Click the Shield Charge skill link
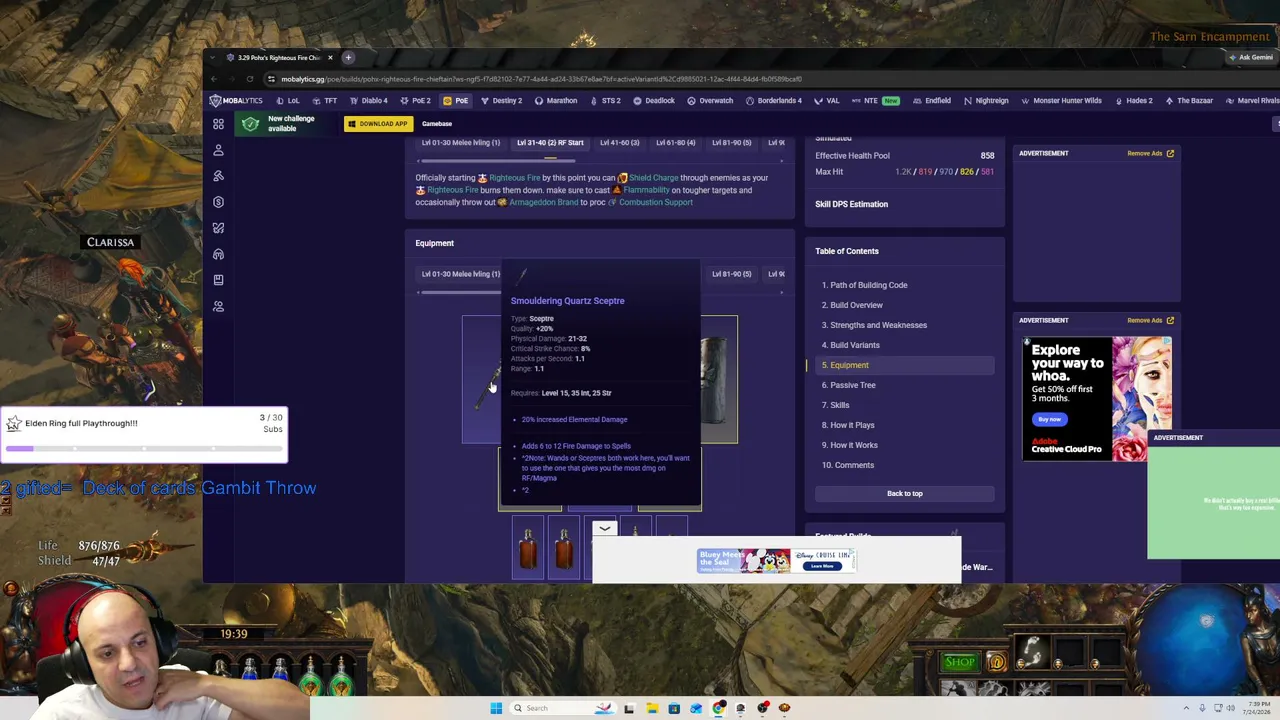 [x=653, y=178]
